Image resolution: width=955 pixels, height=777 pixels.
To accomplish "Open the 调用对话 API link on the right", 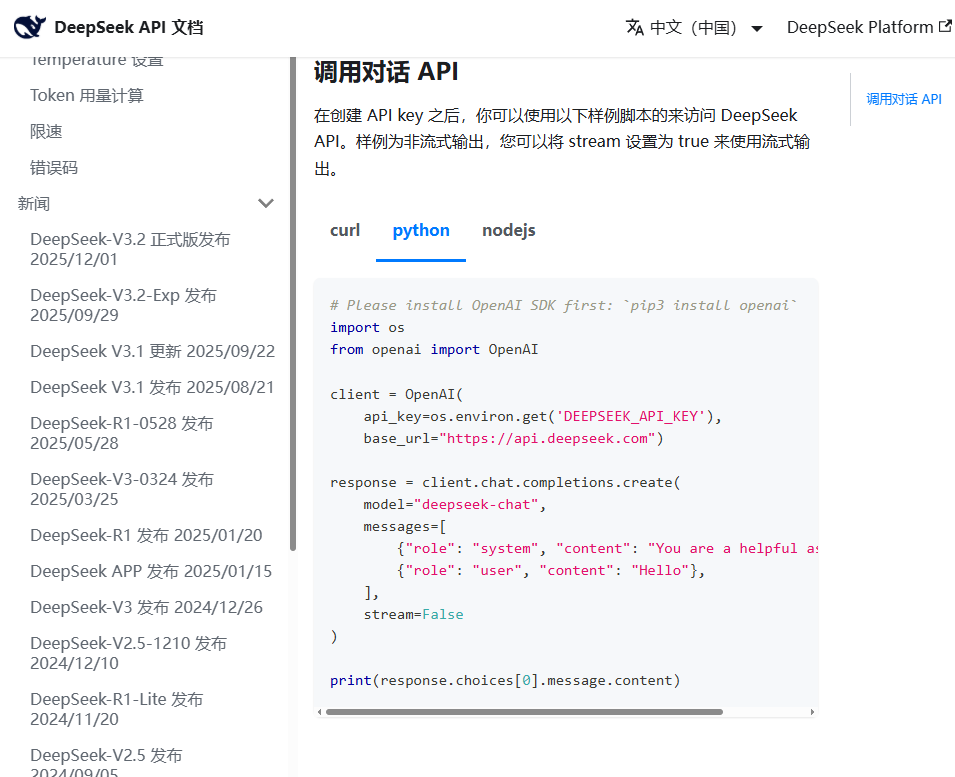I will pyautogui.click(x=903, y=99).
